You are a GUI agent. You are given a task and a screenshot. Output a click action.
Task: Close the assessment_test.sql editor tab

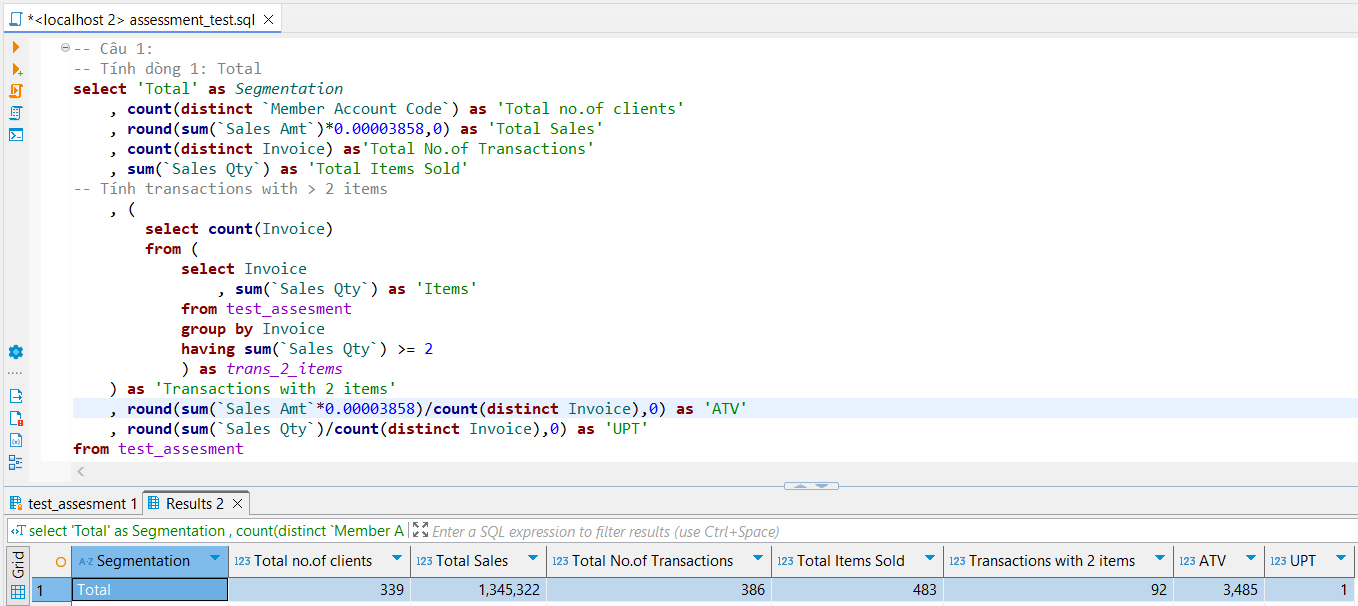(269, 19)
